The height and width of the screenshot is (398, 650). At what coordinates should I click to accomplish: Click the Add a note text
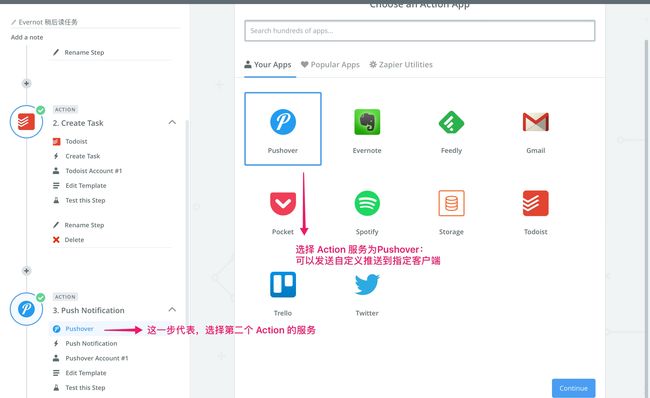tap(27, 37)
